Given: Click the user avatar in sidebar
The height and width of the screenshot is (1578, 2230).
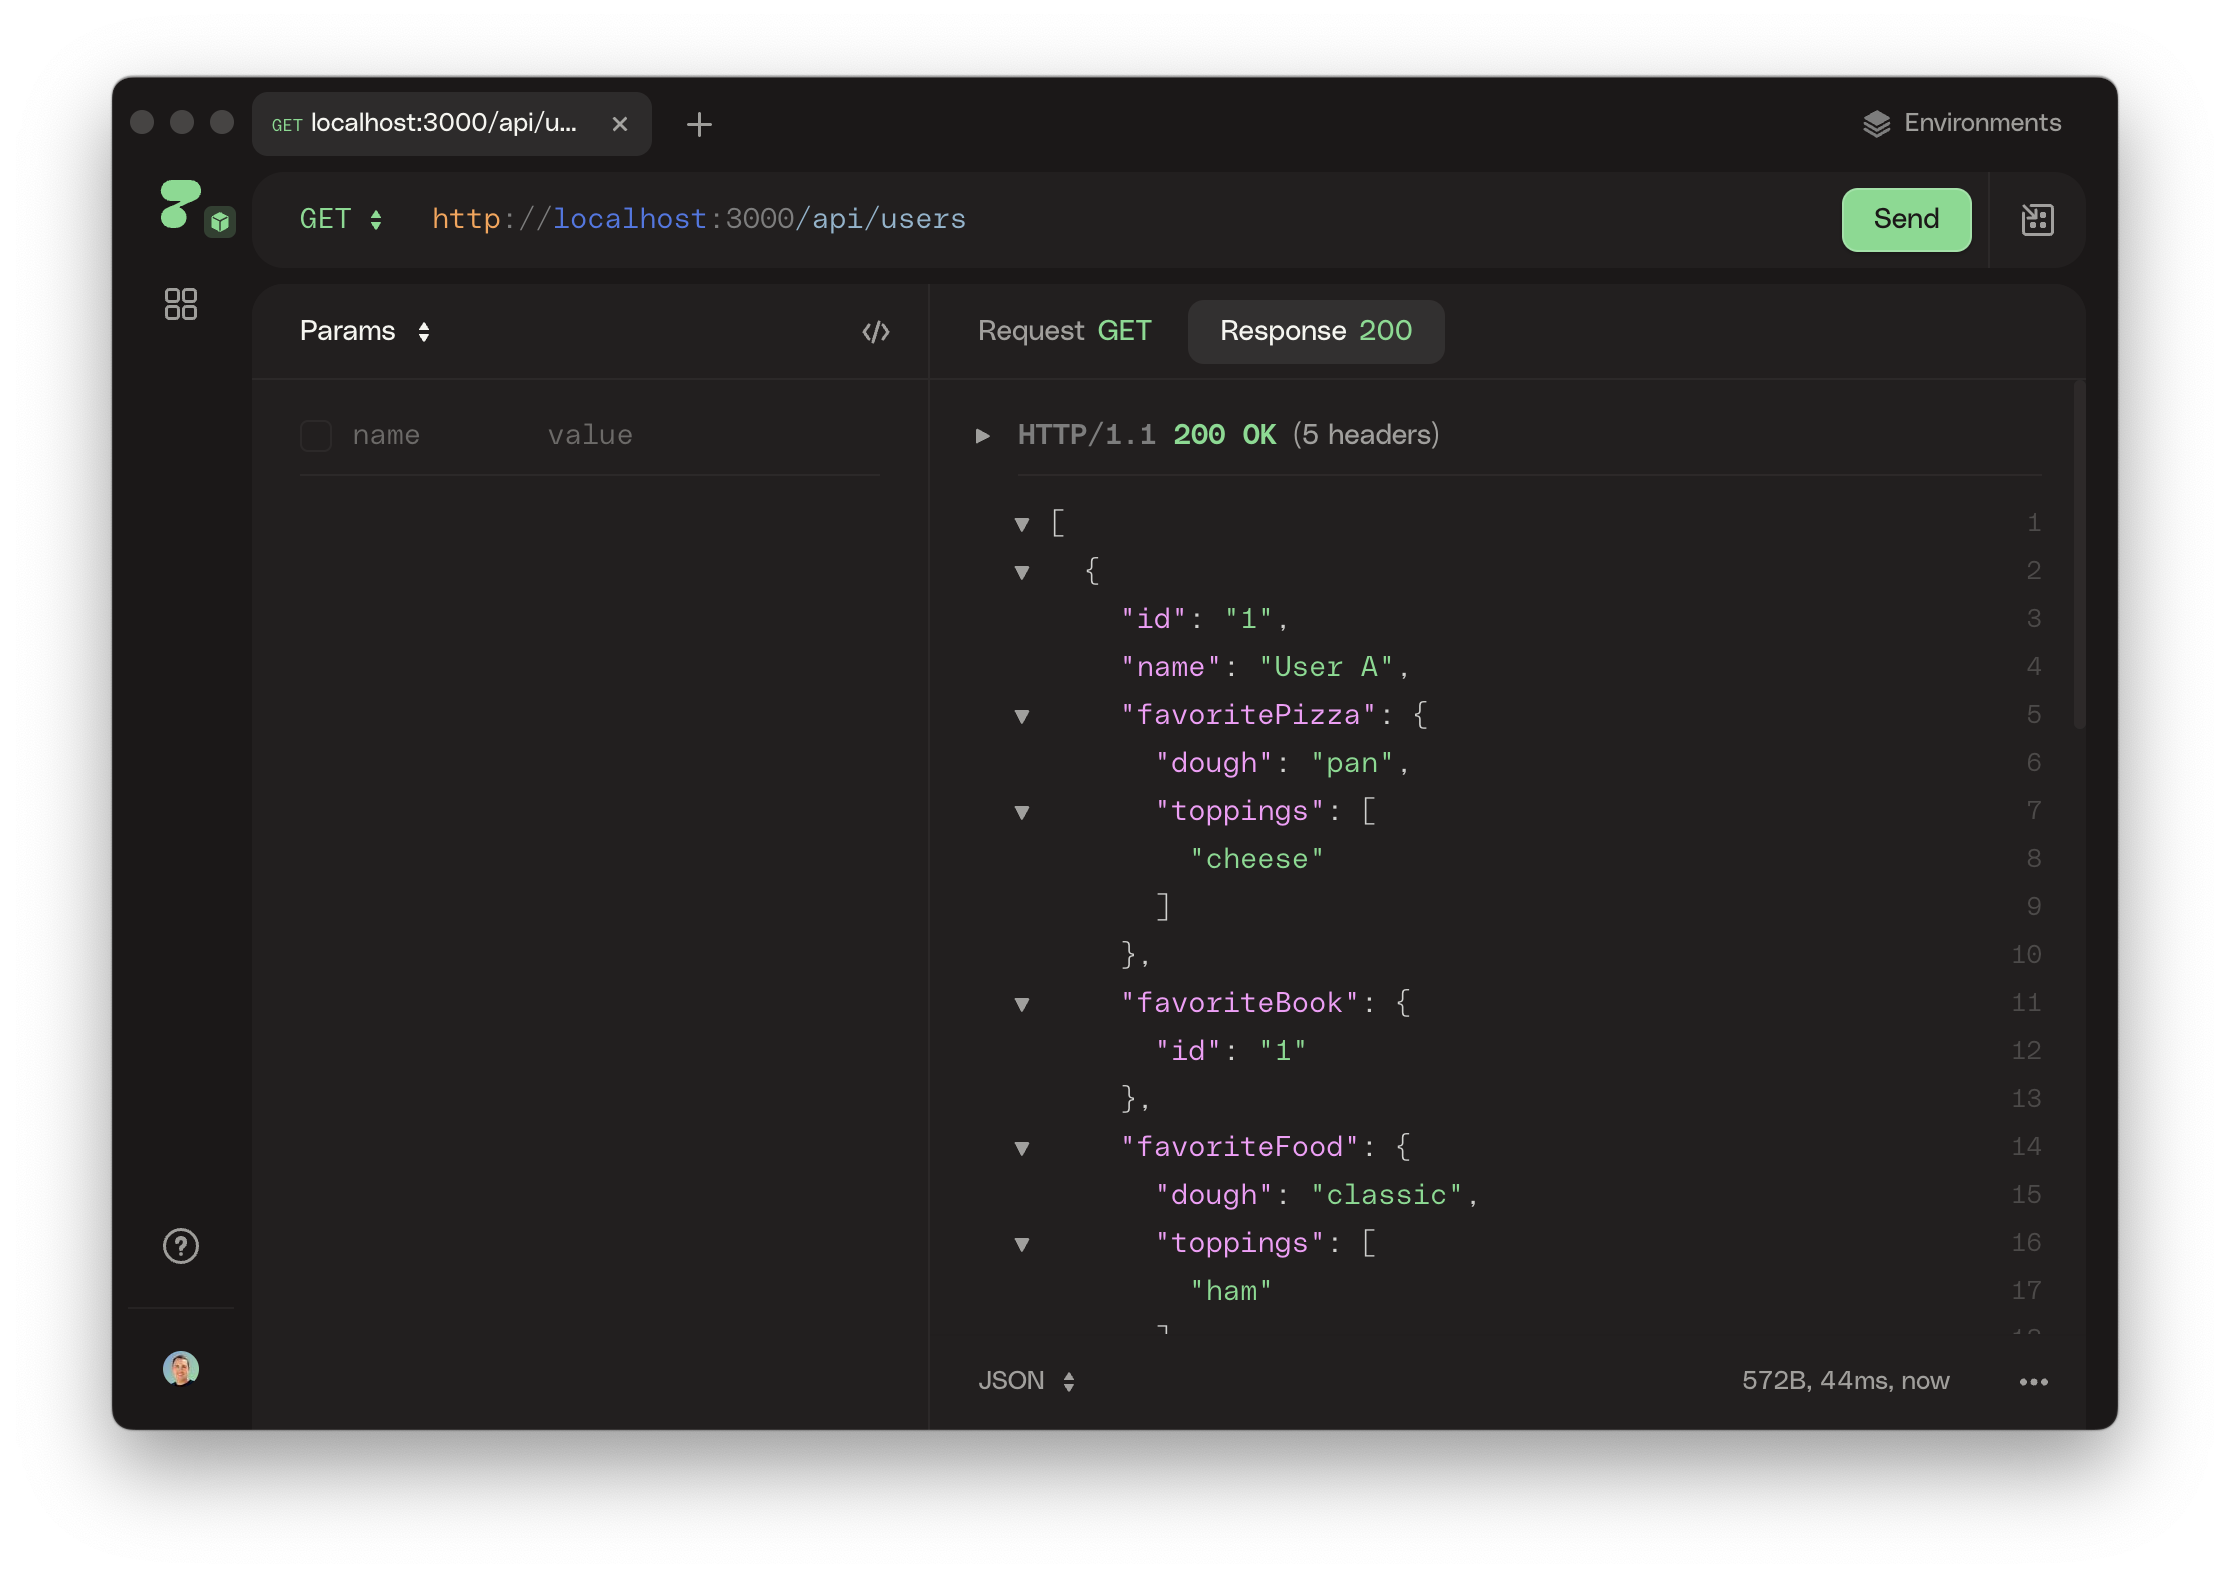Looking at the screenshot, I should tap(181, 1368).
